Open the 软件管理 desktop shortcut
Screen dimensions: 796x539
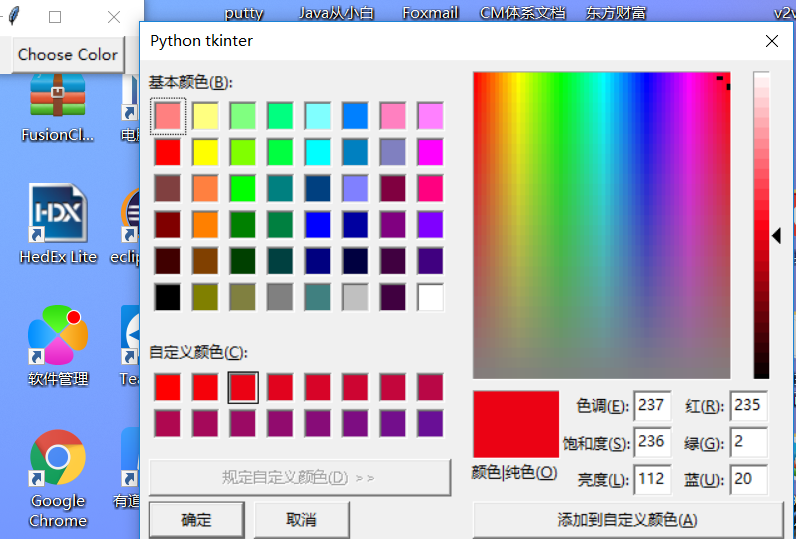pyautogui.click(x=58, y=346)
